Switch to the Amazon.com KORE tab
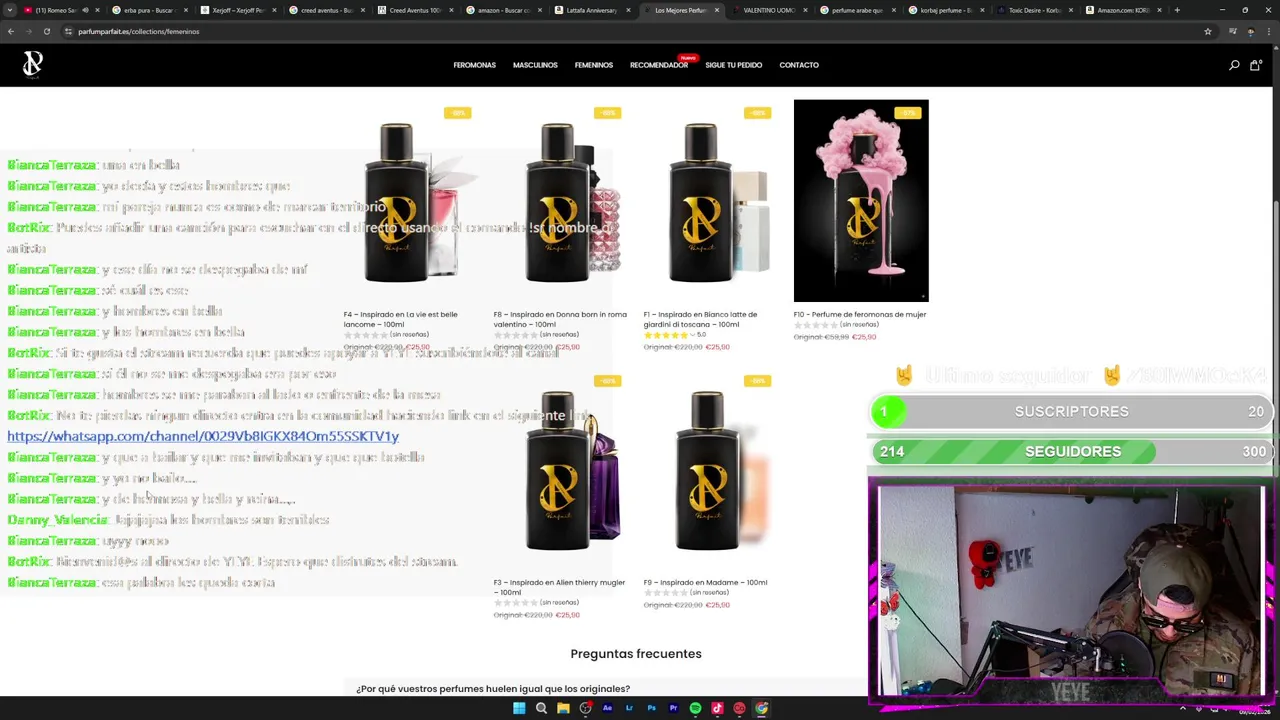Image resolution: width=1280 pixels, height=720 pixels. [1122, 10]
